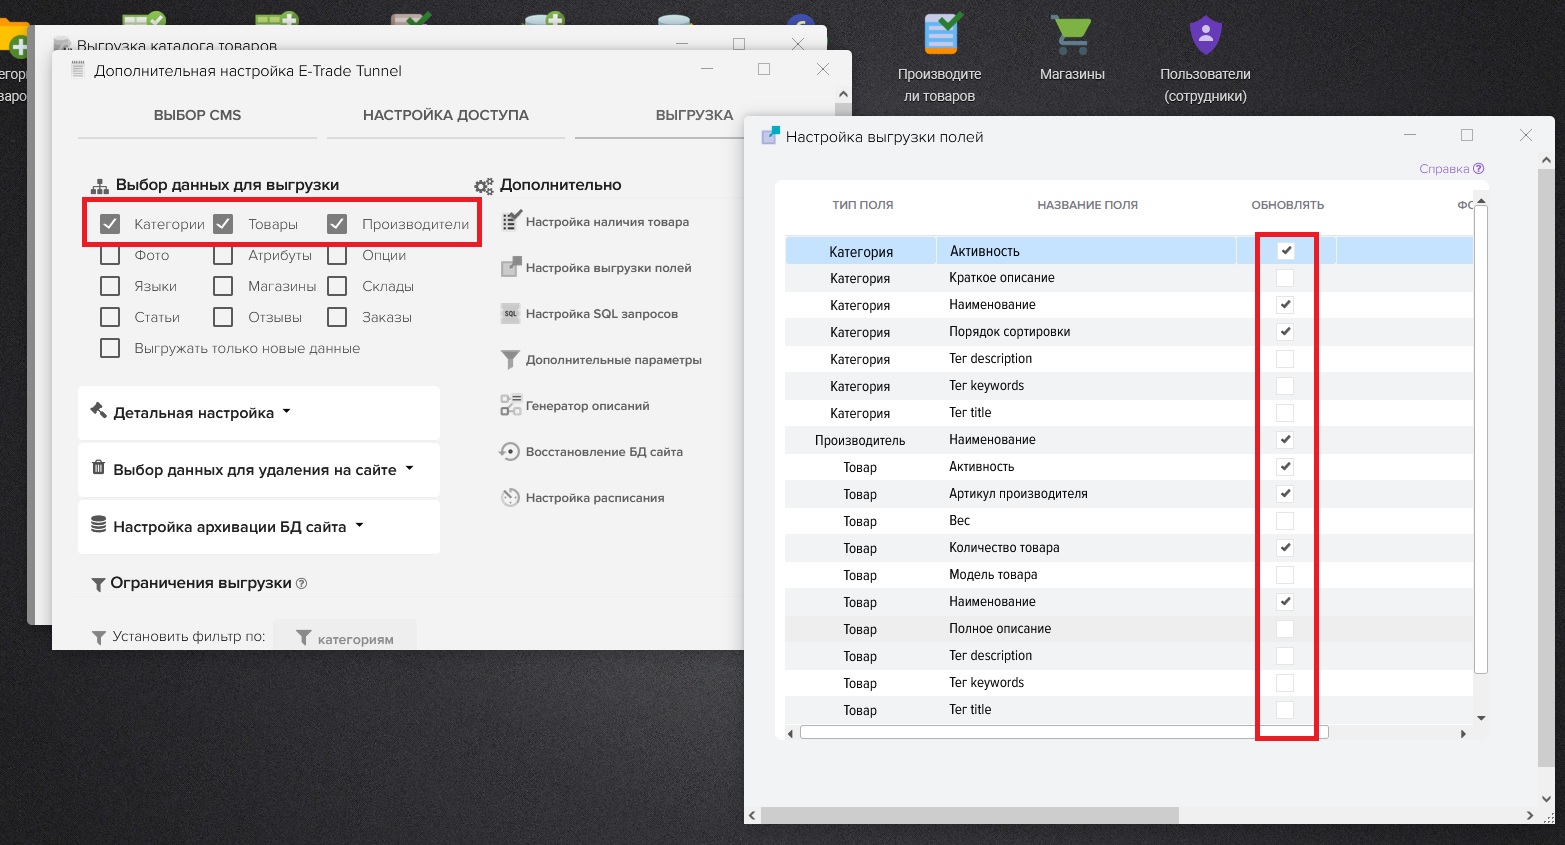
Task: Expand Выбор данных для удаления на сайте
Action: coord(259,469)
